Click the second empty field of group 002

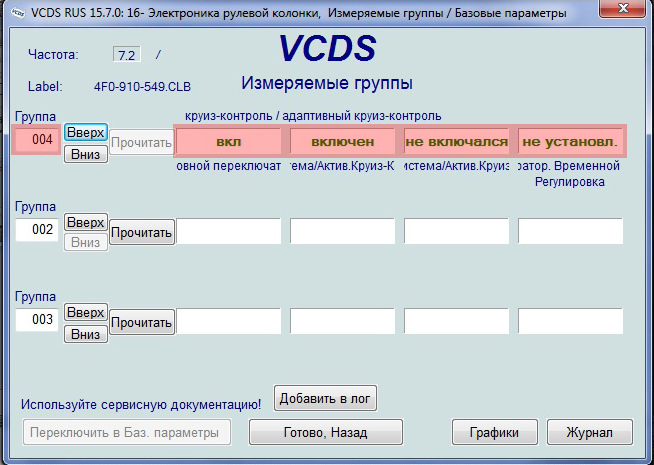point(342,231)
